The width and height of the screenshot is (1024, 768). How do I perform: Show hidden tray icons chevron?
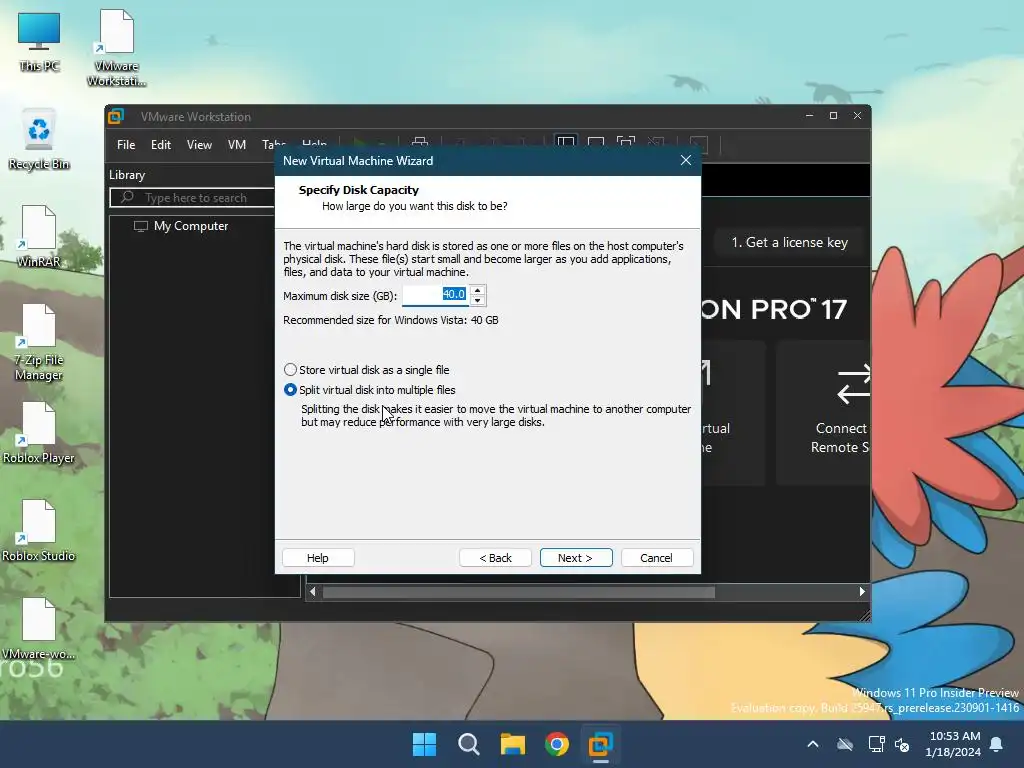(x=813, y=744)
